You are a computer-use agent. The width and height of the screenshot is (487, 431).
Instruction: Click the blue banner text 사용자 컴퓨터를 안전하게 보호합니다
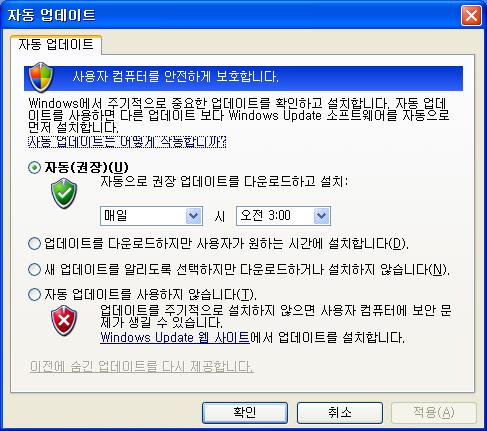(176, 77)
